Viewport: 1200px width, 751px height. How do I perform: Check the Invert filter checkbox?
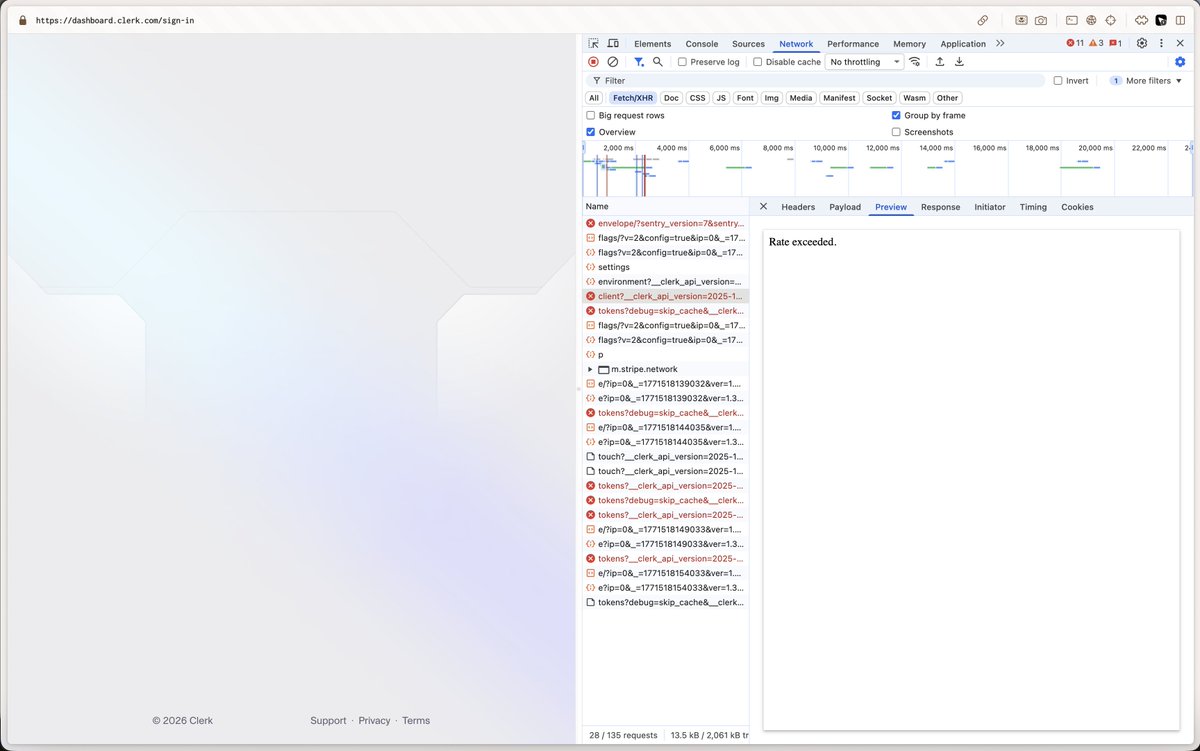[1058, 81]
